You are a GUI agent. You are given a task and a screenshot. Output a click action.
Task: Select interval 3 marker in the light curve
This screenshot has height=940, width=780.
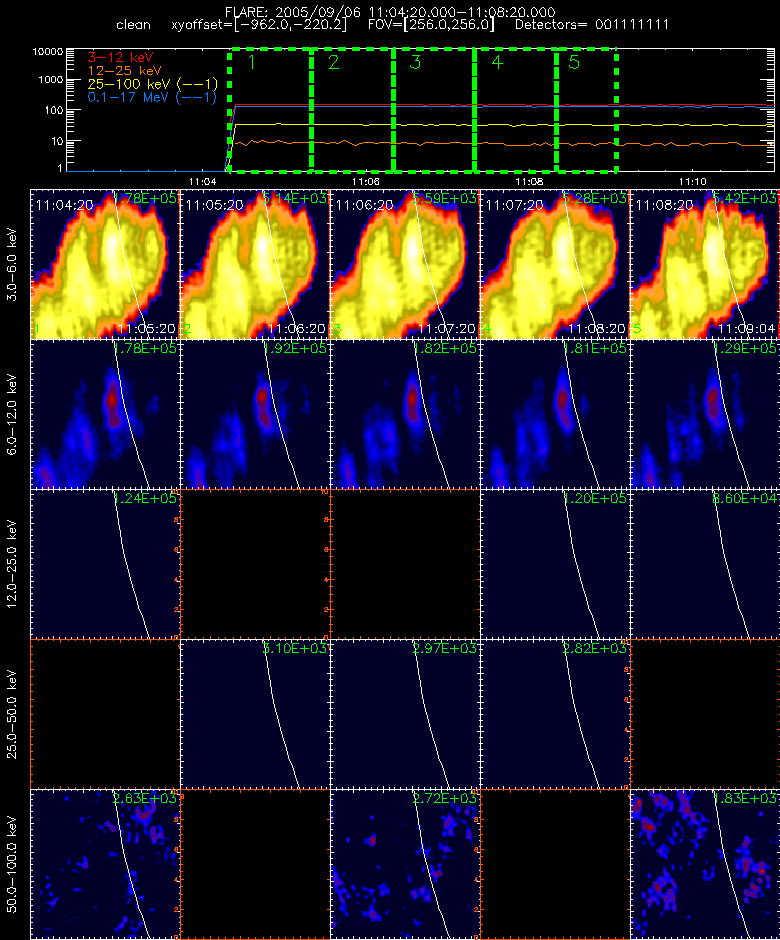415,62
